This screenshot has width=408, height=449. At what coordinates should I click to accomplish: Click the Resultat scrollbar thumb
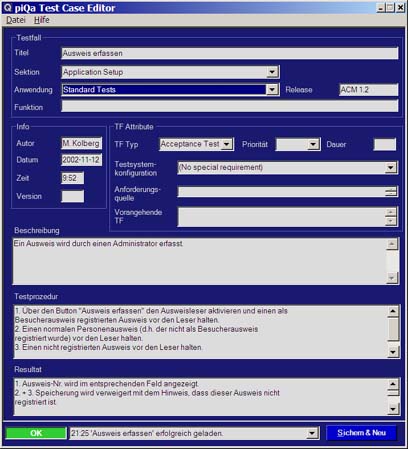tap(393, 392)
